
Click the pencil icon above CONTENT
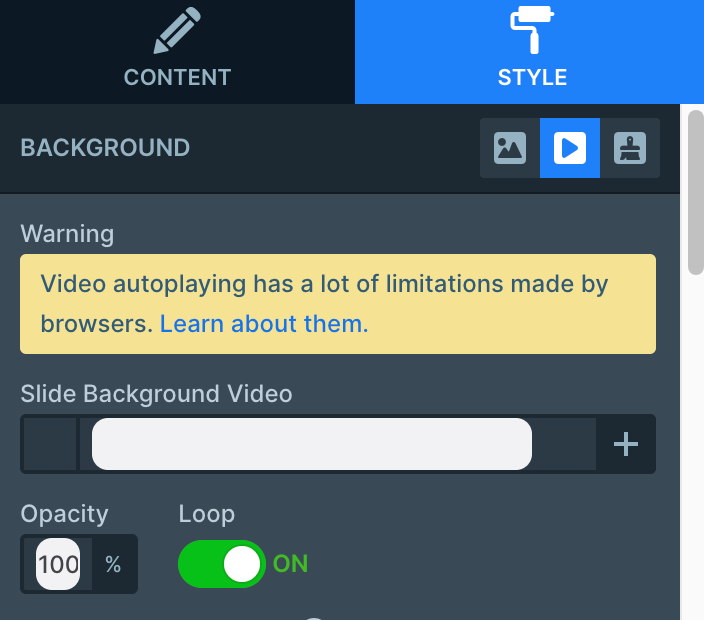177,32
